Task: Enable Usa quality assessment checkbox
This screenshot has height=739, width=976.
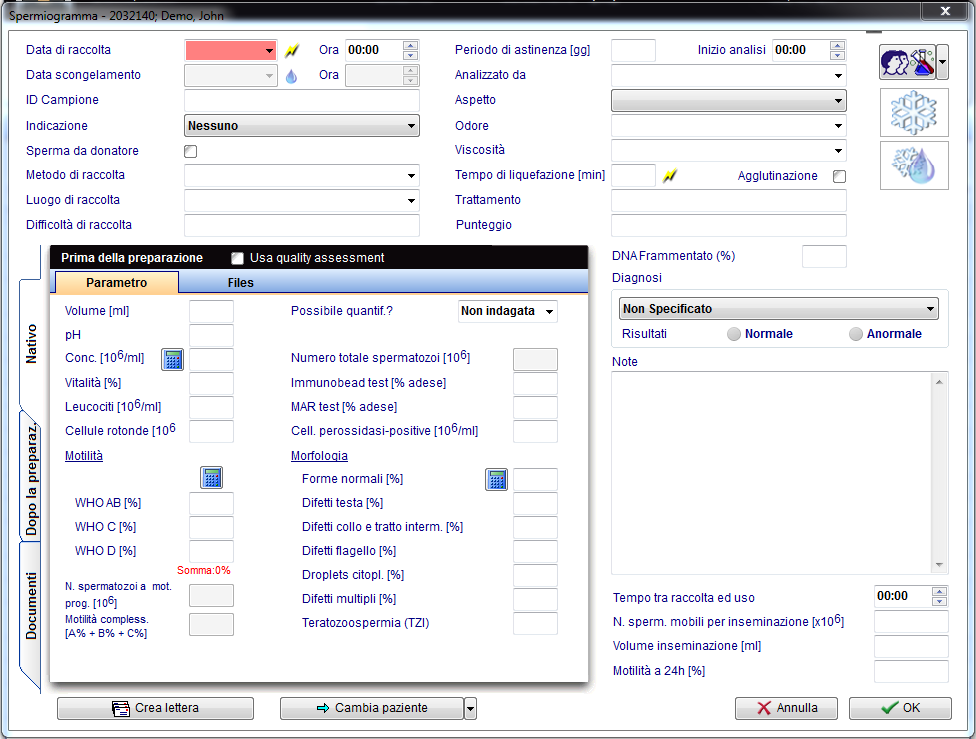Action: 237,258
